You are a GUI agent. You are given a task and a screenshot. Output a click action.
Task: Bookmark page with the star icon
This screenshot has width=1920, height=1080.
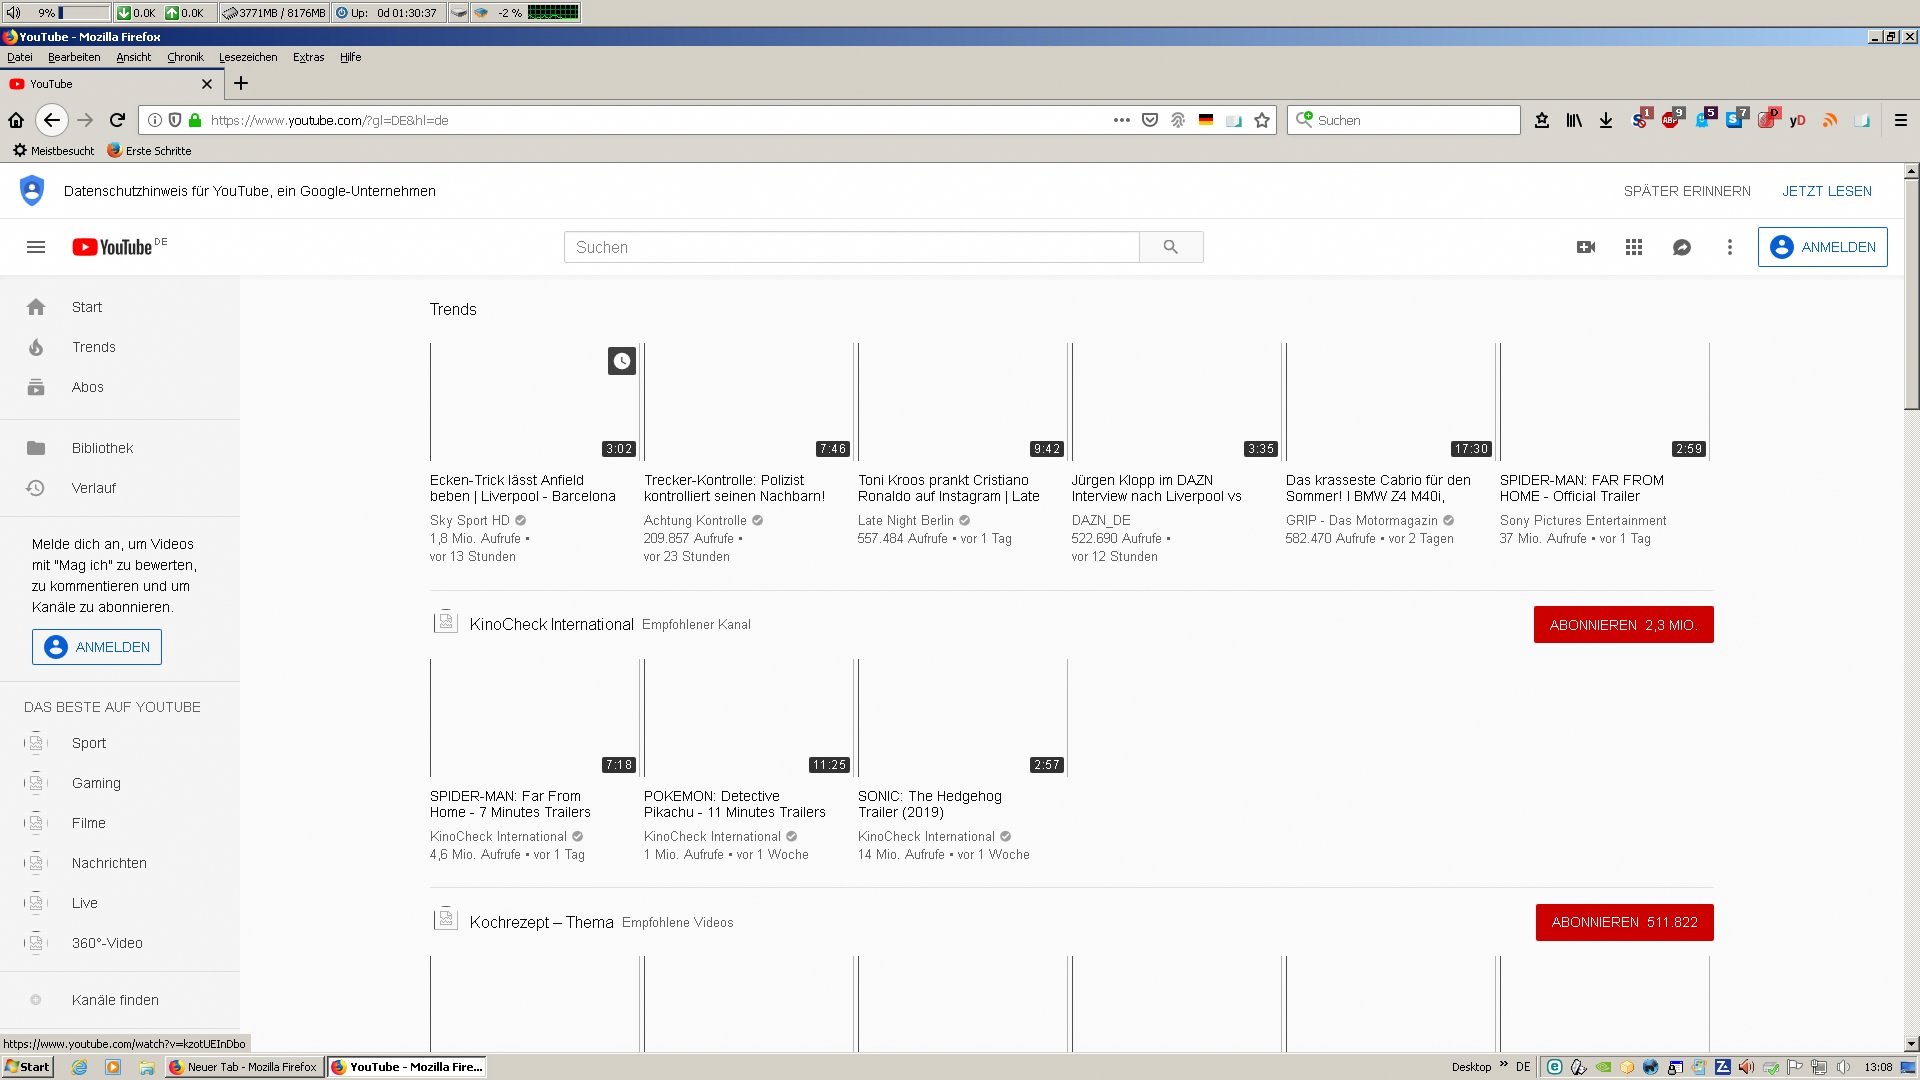1262,120
